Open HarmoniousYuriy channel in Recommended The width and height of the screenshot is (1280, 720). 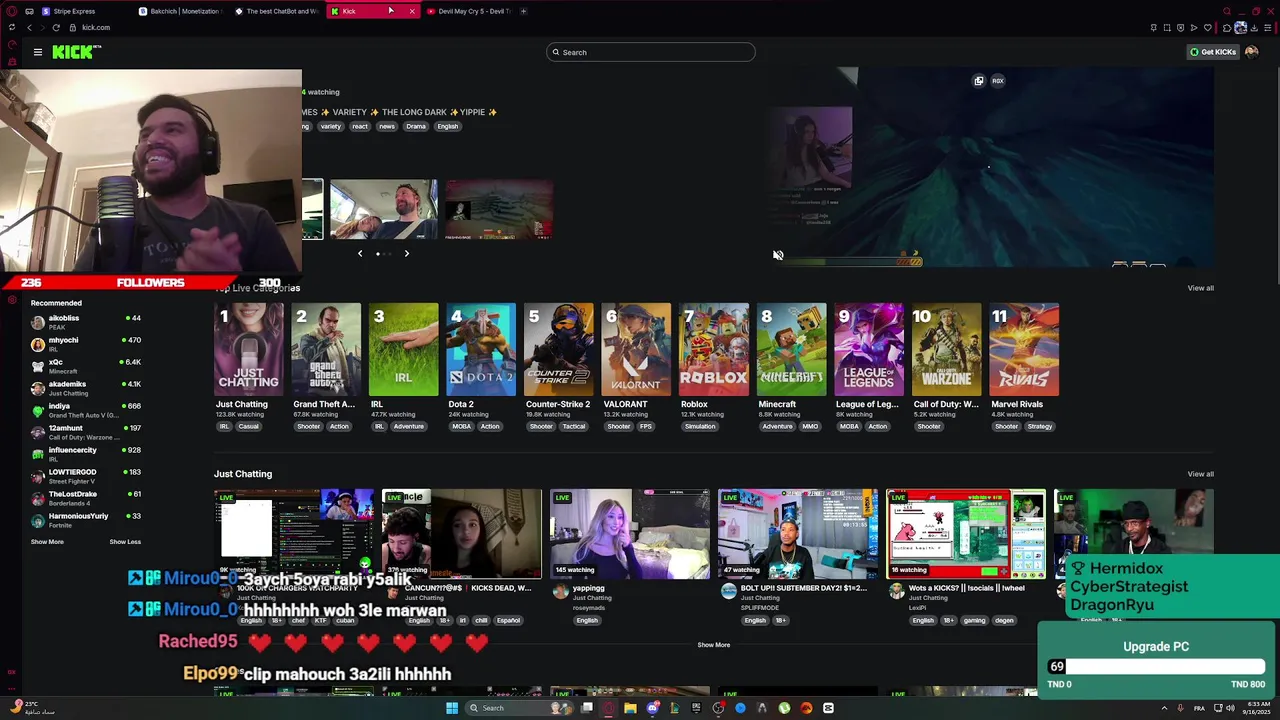click(86, 520)
